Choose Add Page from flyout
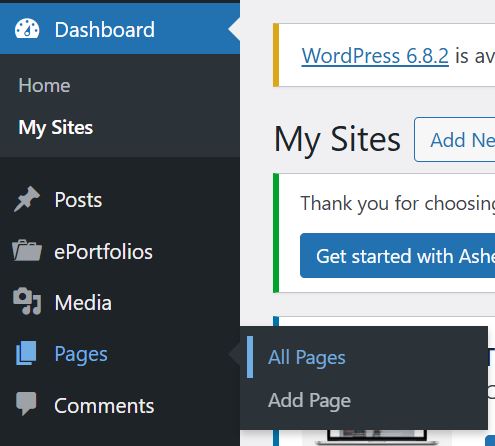This screenshot has width=495, height=446. pos(309,401)
